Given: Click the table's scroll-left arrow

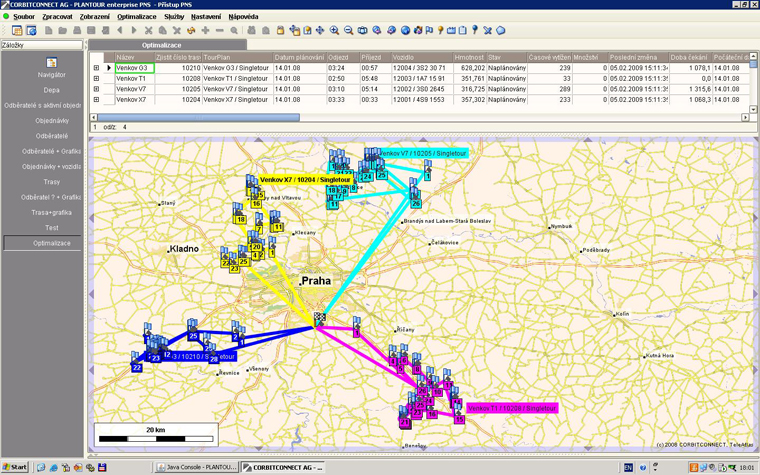Looking at the screenshot, I should 94,117.
